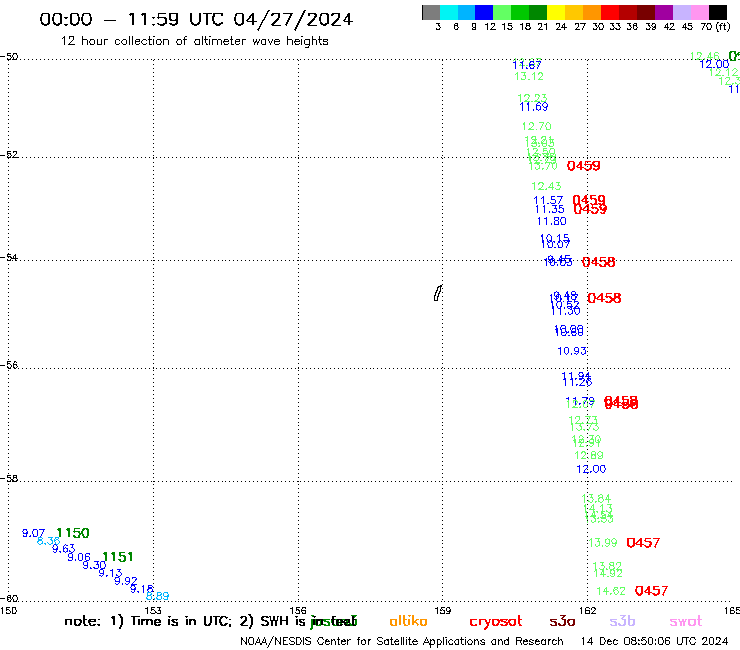Click the dark blue legend swatch
This screenshot has width=740, height=650.
tap(485, 12)
